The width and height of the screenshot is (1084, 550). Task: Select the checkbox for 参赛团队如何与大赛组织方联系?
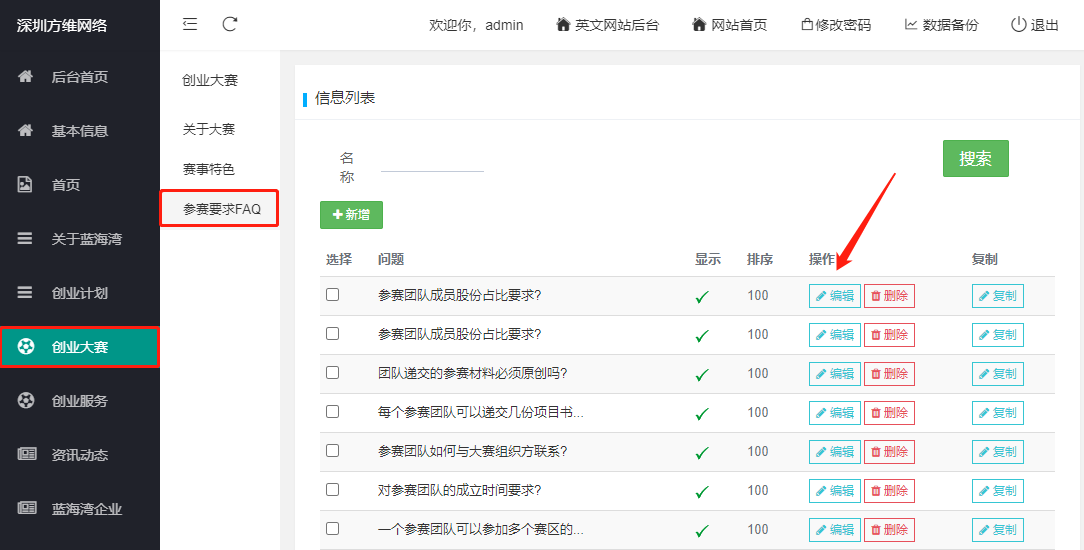click(x=333, y=451)
